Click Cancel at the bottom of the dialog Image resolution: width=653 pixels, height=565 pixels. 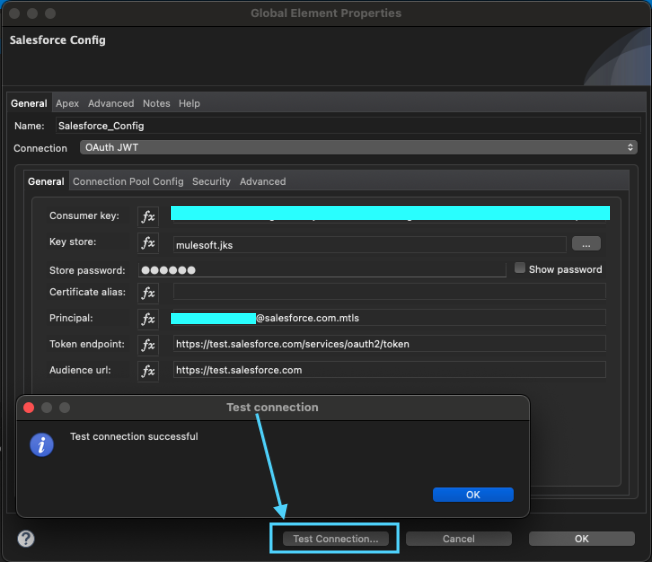(x=458, y=539)
